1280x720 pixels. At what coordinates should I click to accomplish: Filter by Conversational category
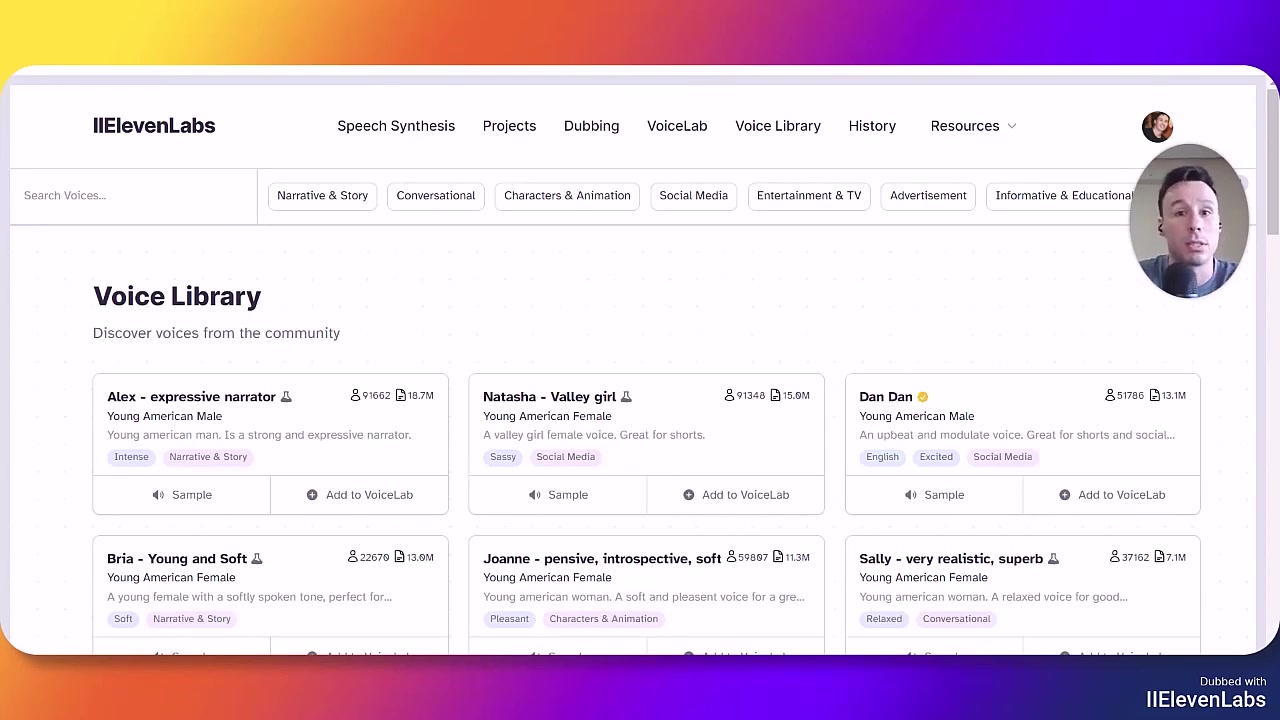pyautogui.click(x=436, y=196)
